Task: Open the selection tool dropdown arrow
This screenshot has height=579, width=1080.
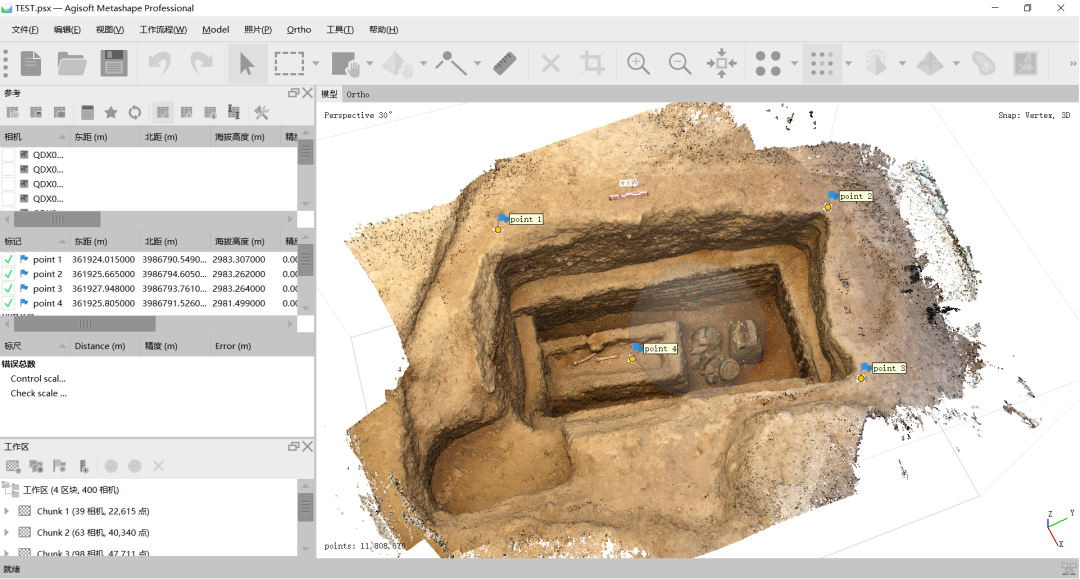Action: tap(315, 63)
